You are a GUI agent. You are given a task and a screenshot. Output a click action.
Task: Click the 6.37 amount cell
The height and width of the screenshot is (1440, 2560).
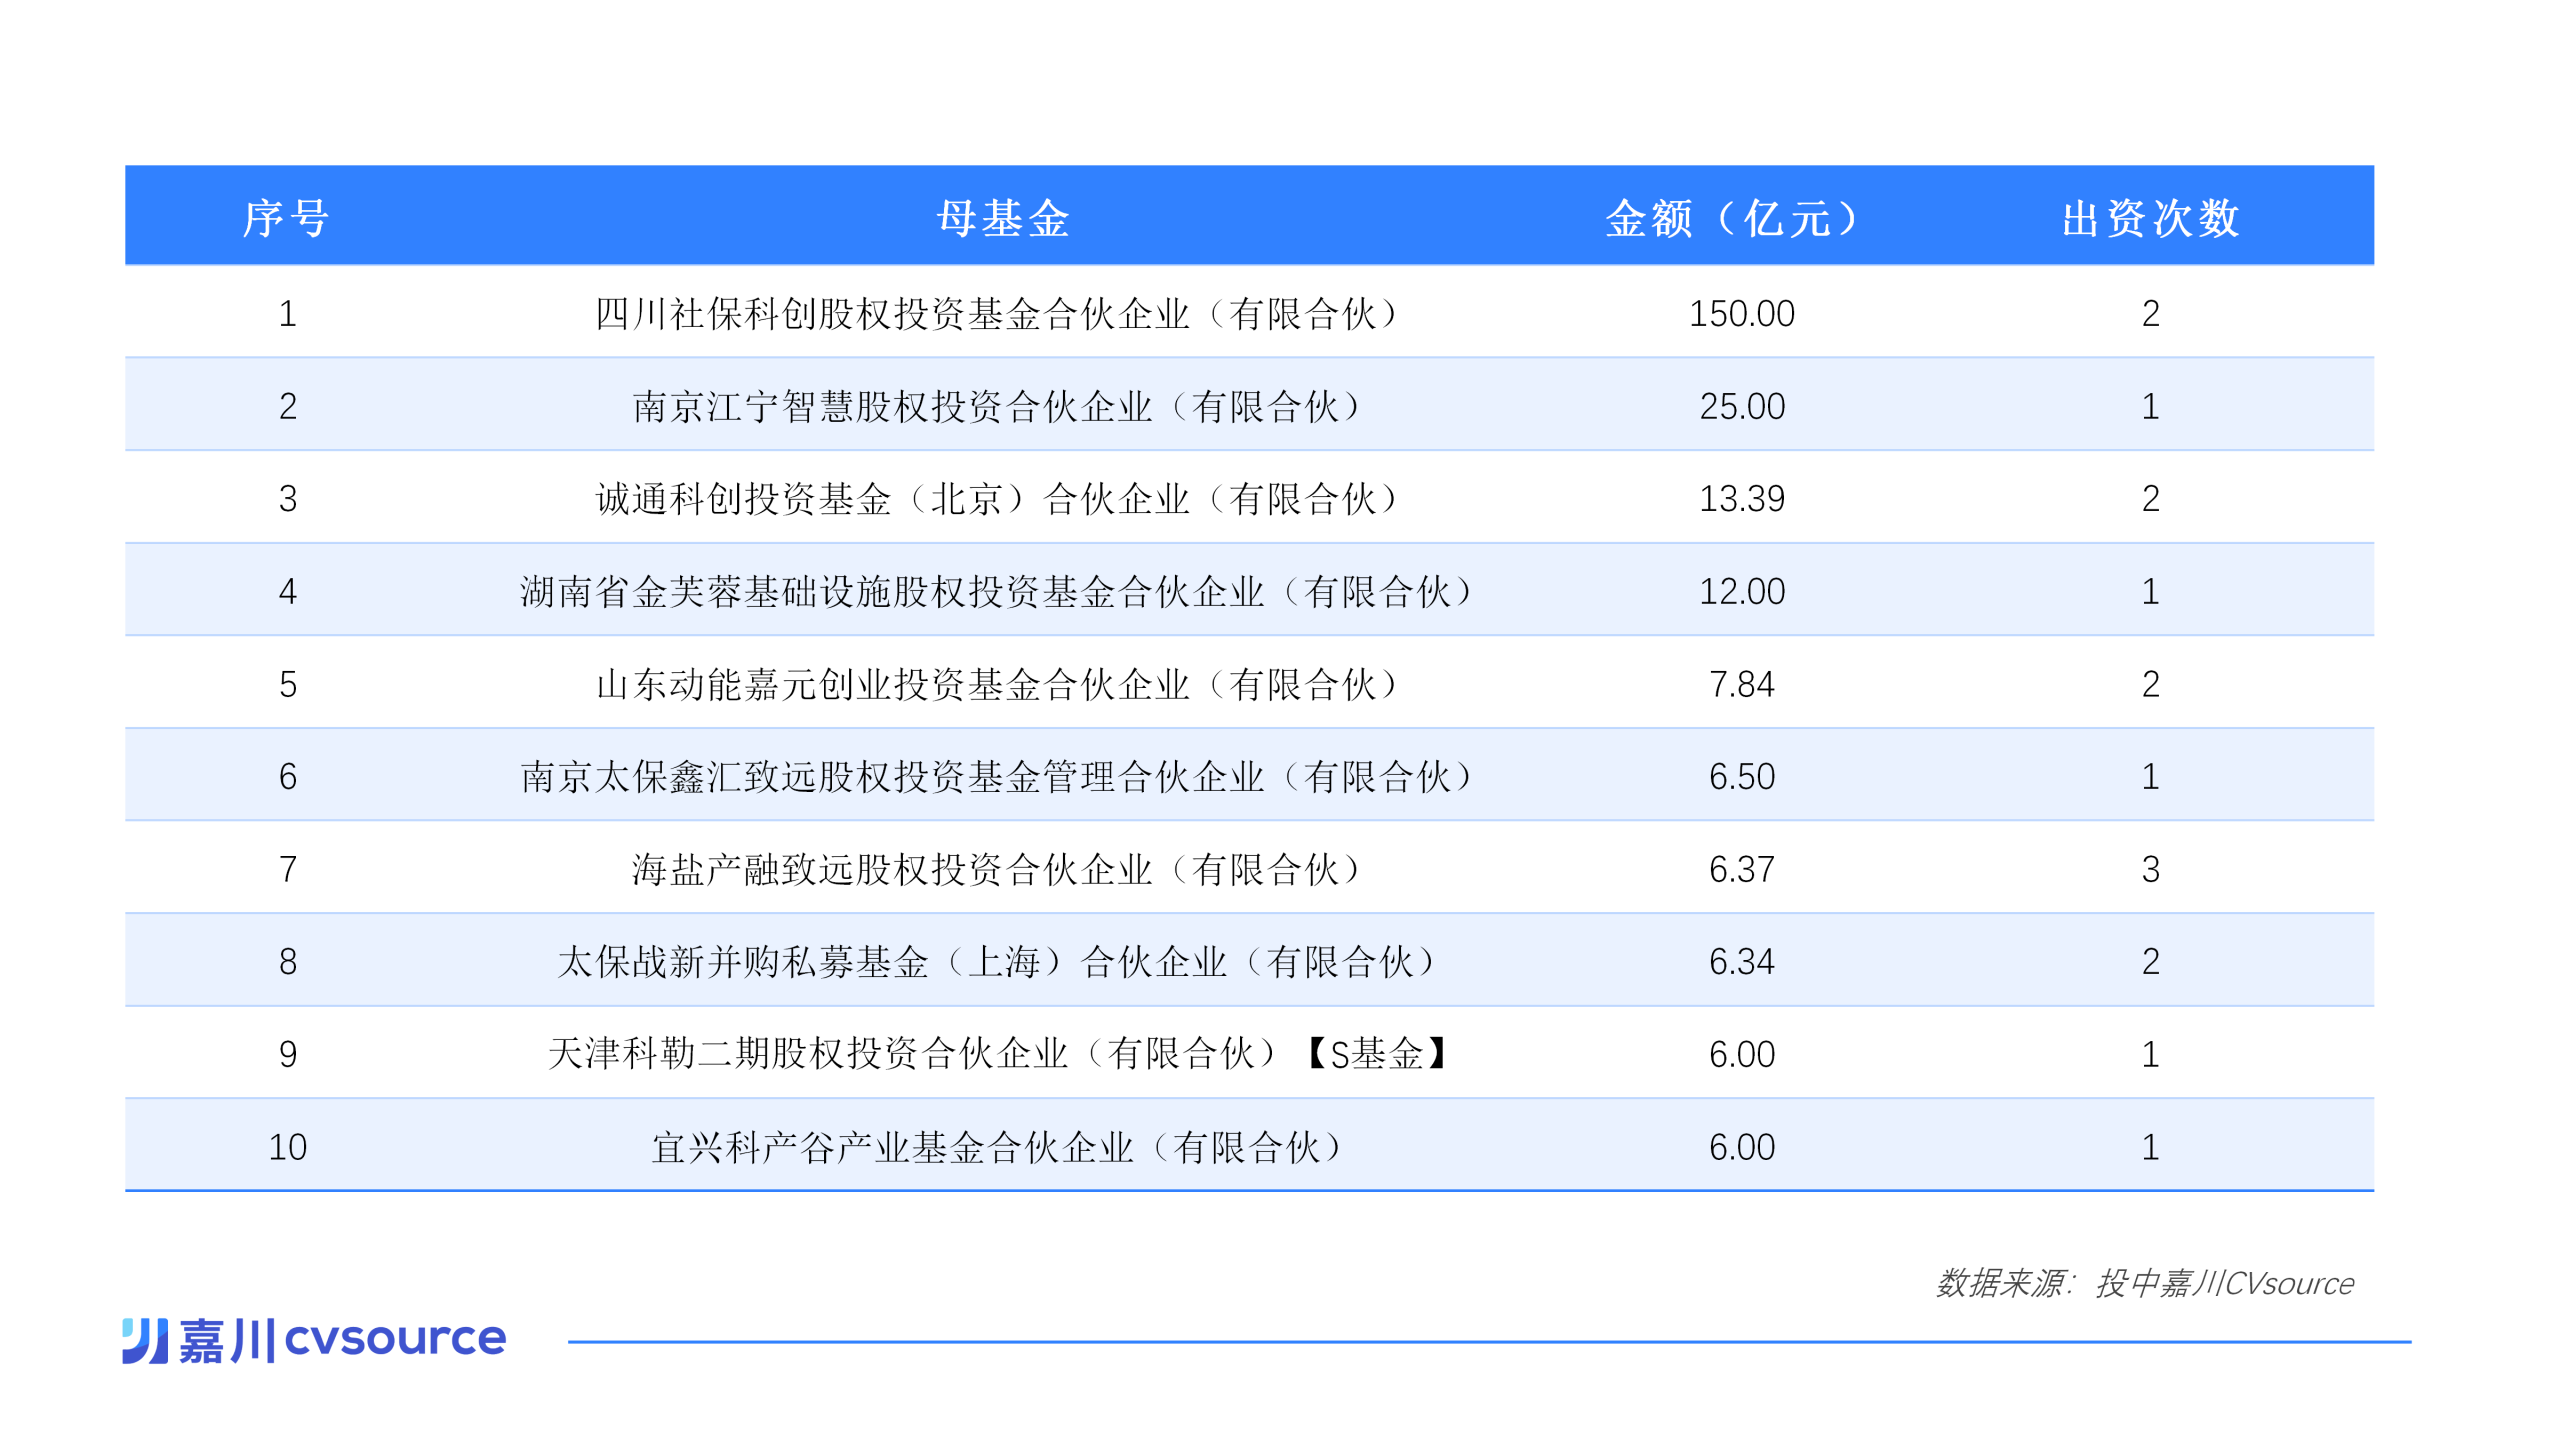[1741, 870]
